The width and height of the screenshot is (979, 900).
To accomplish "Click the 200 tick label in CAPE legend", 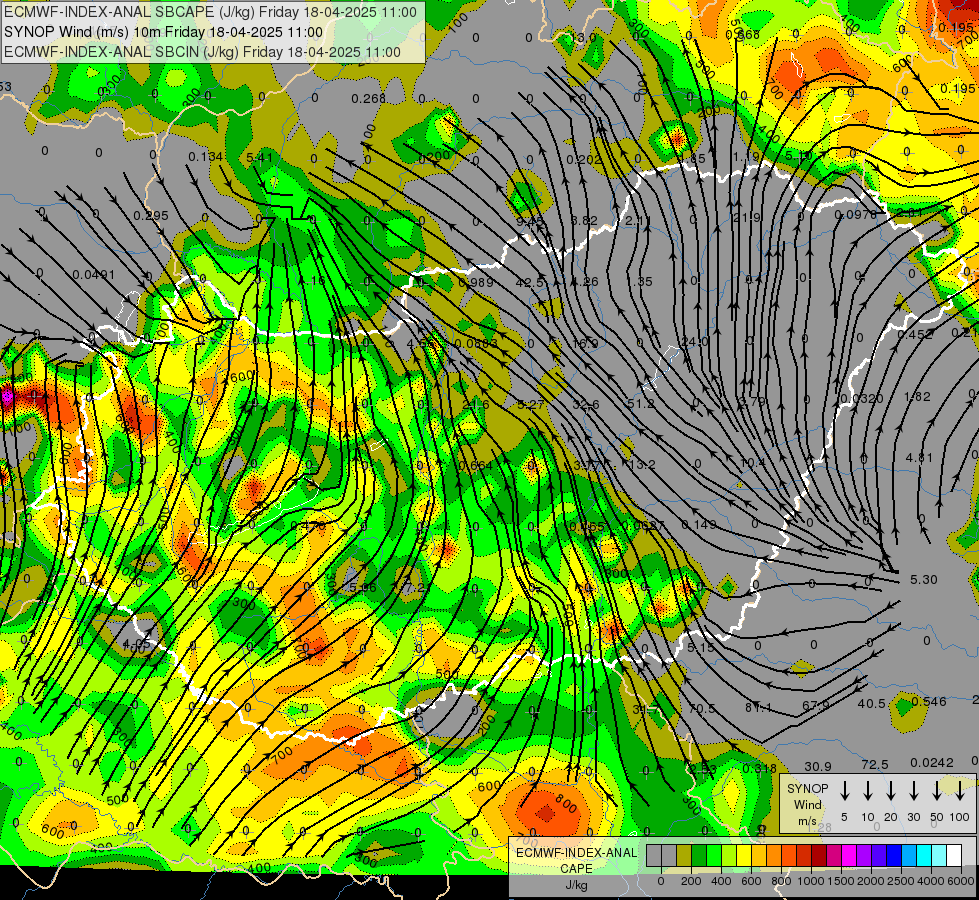I will tap(691, 881).
